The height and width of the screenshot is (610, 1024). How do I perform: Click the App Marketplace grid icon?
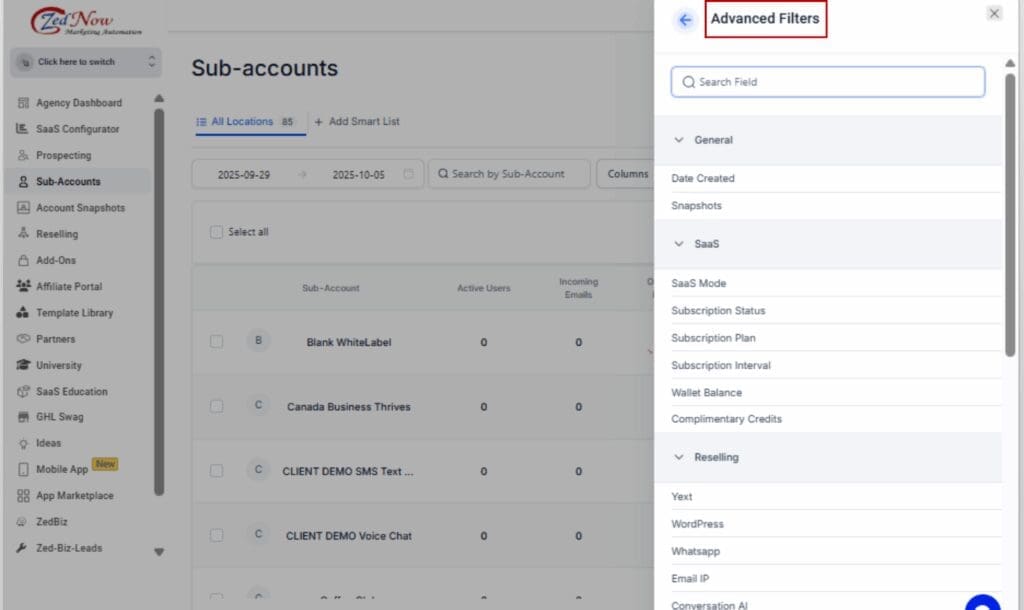[x=23, y=496]
